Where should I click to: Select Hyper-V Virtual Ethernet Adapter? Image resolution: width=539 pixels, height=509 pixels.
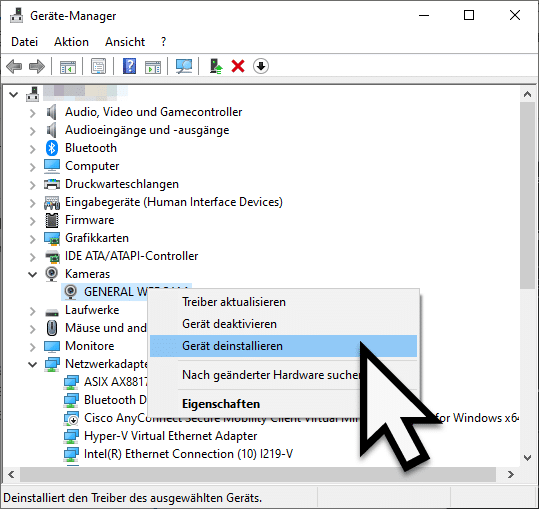point(170,436)
